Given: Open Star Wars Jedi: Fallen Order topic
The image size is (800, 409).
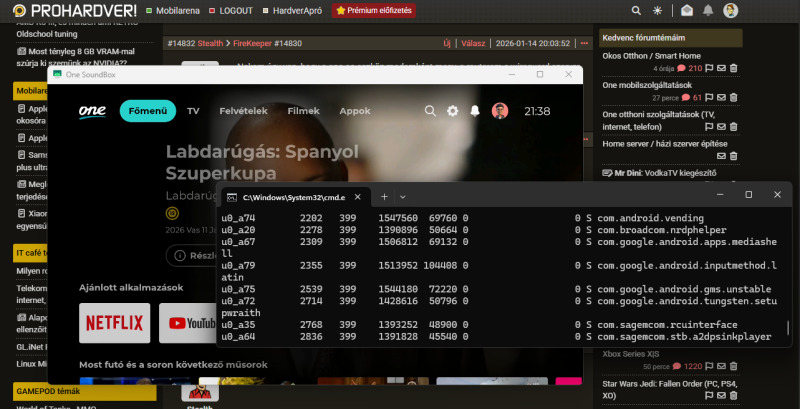Looking at the screenshot, I should 669,389.
